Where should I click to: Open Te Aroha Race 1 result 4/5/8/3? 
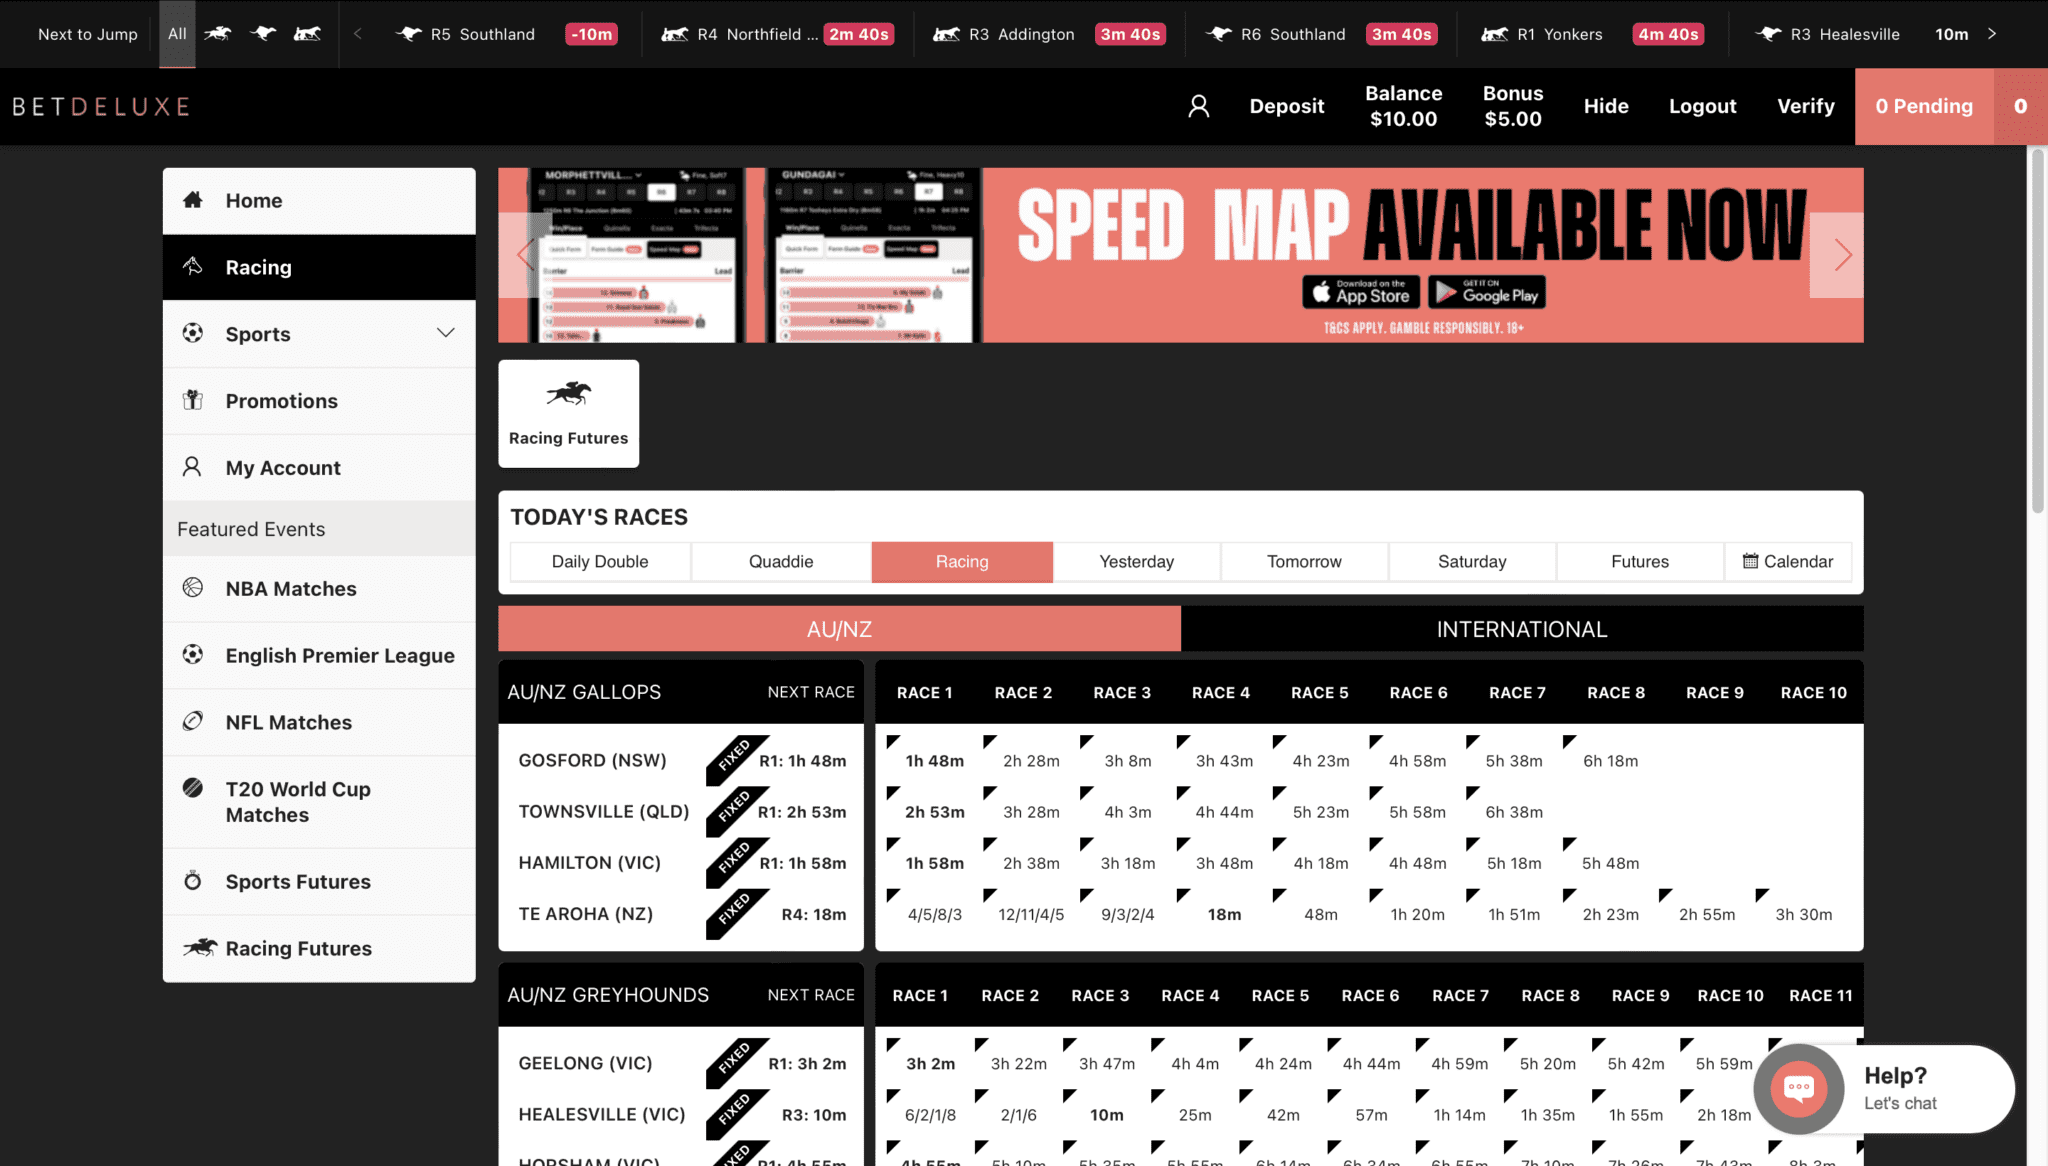[934, 914]
